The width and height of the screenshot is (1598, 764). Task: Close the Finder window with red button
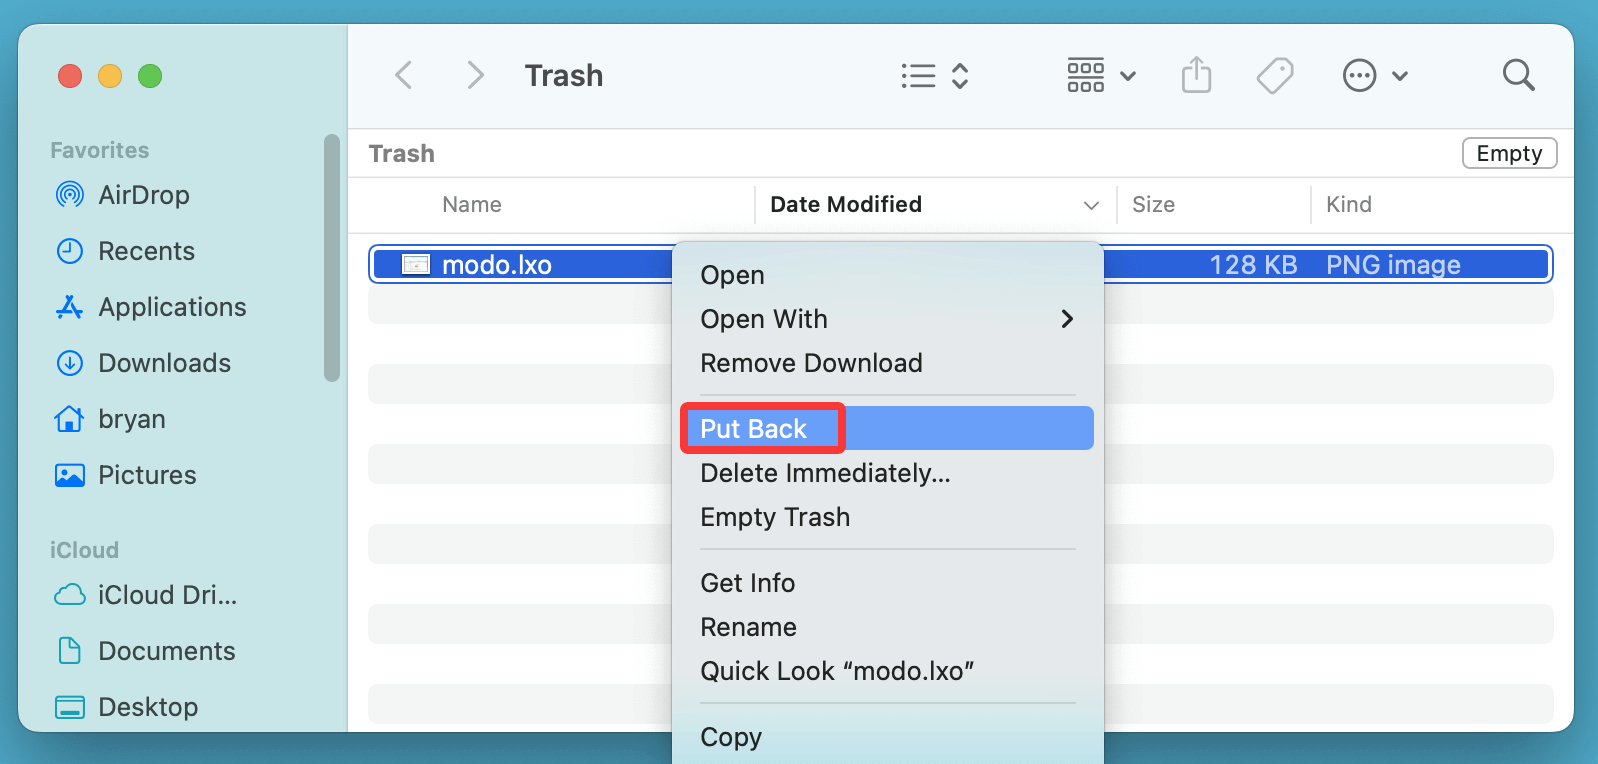pyautogui.click(x=70, y=76)
